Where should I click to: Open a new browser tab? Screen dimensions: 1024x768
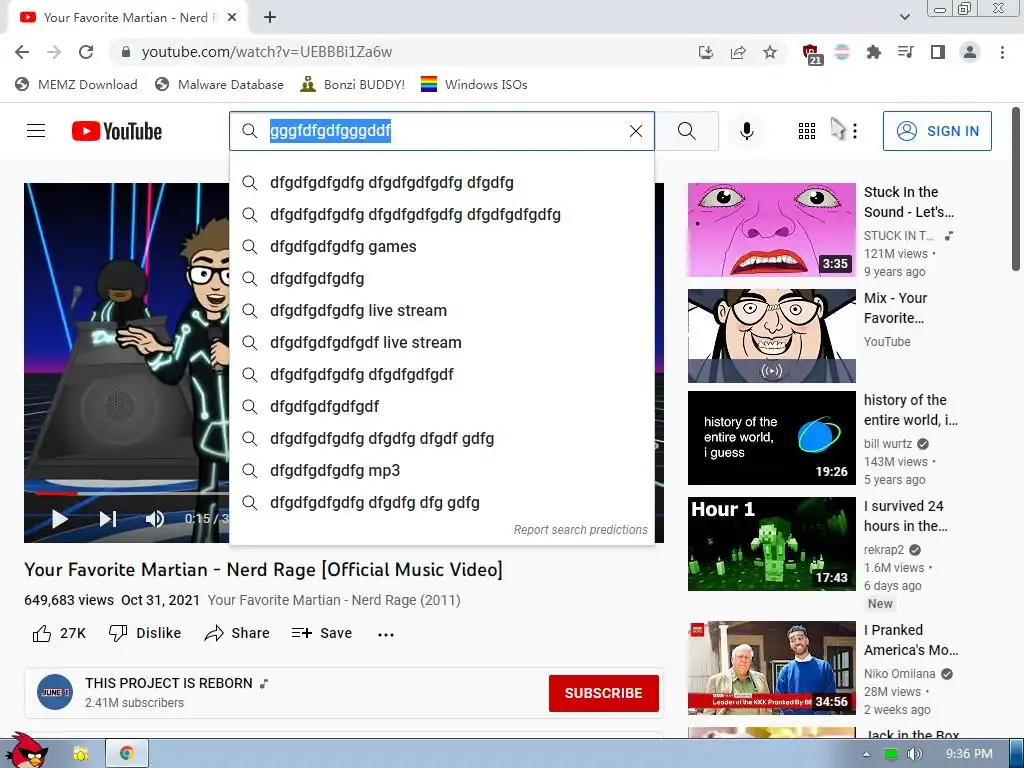point(270,18)
